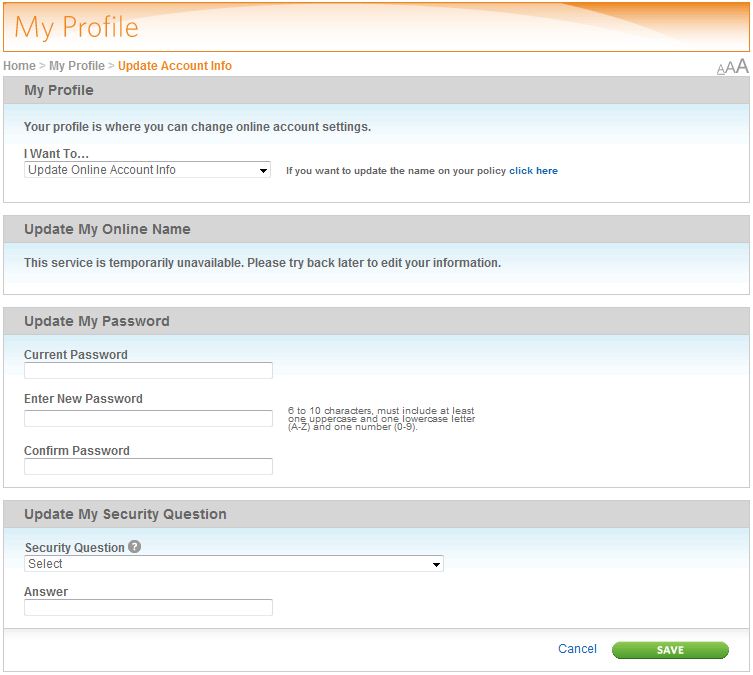The width and height of the screenshot is (753, 675).
Task: Follow the click here policy name link
Action: pyautogui.click(x=534, y=171)
